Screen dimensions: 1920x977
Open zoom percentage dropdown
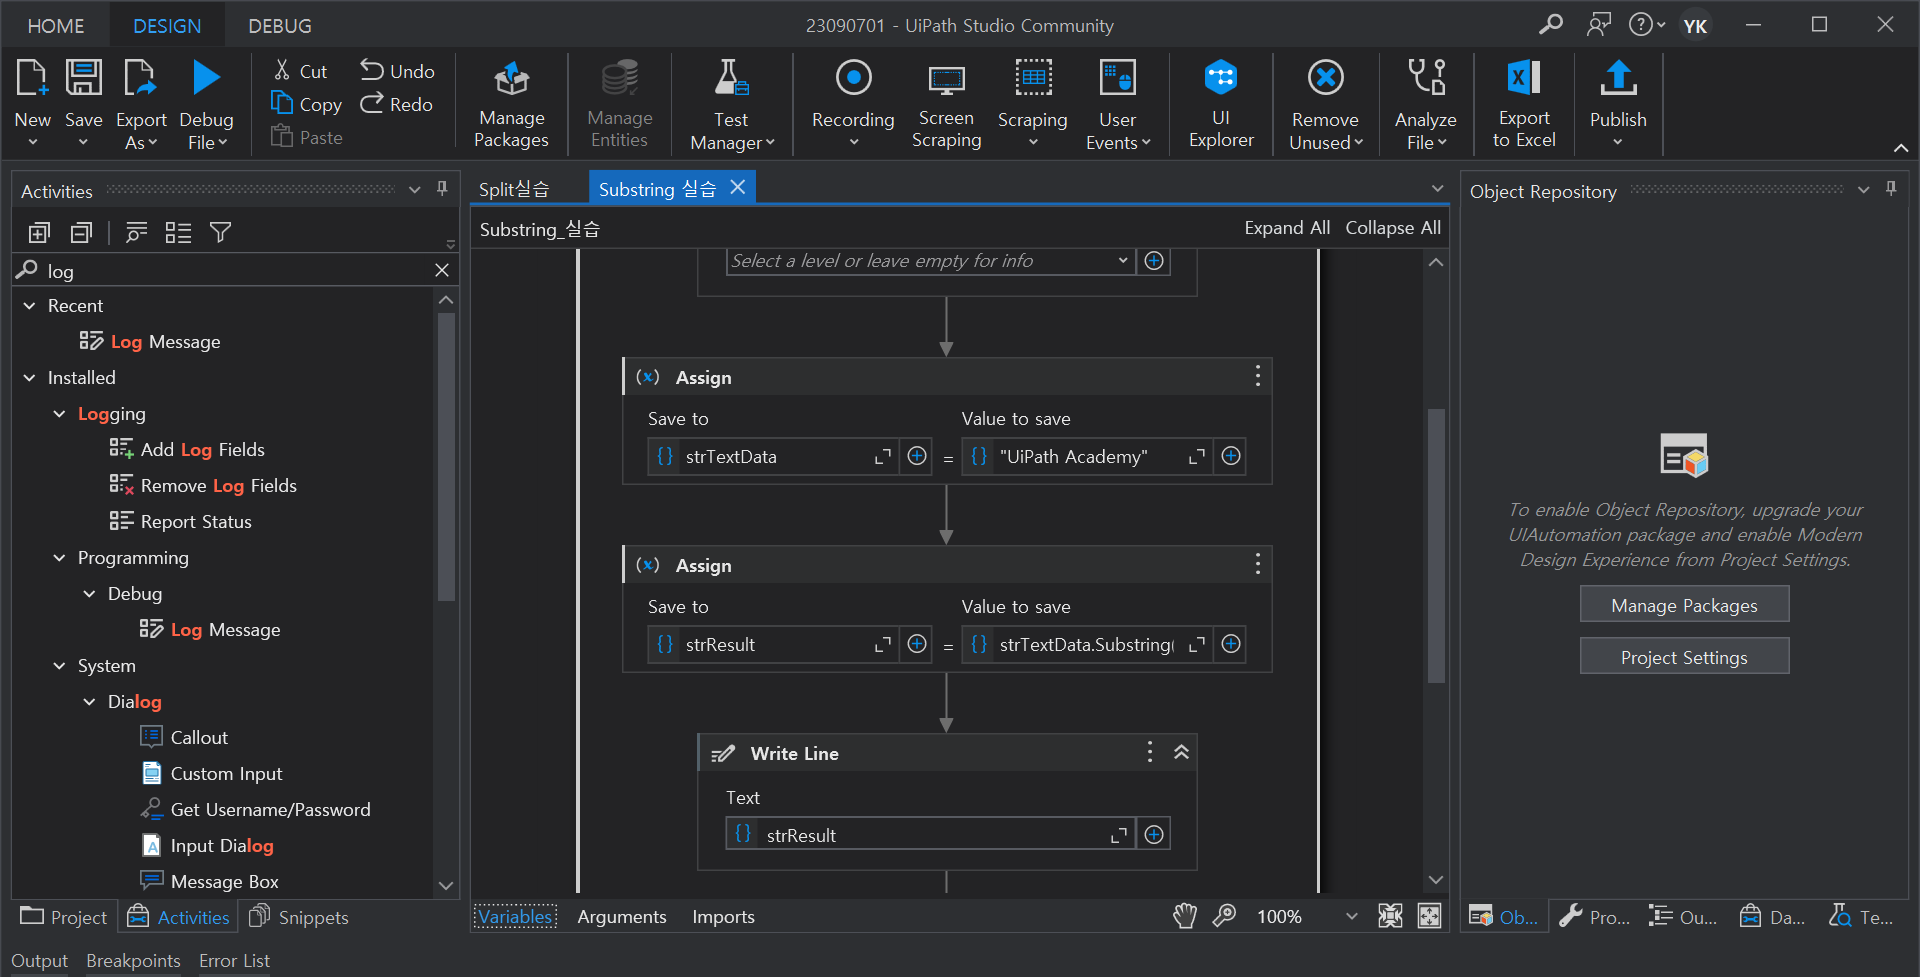[x=1351, y=917]
